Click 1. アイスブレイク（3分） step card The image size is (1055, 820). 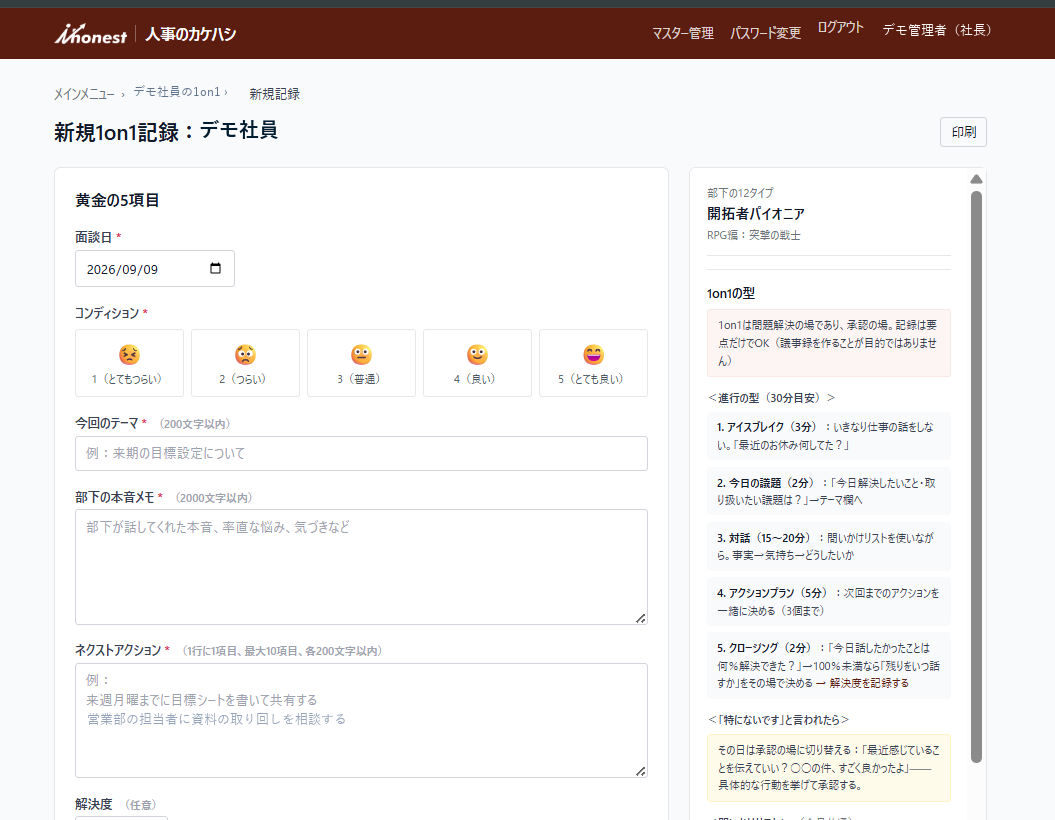pos(829,436)
